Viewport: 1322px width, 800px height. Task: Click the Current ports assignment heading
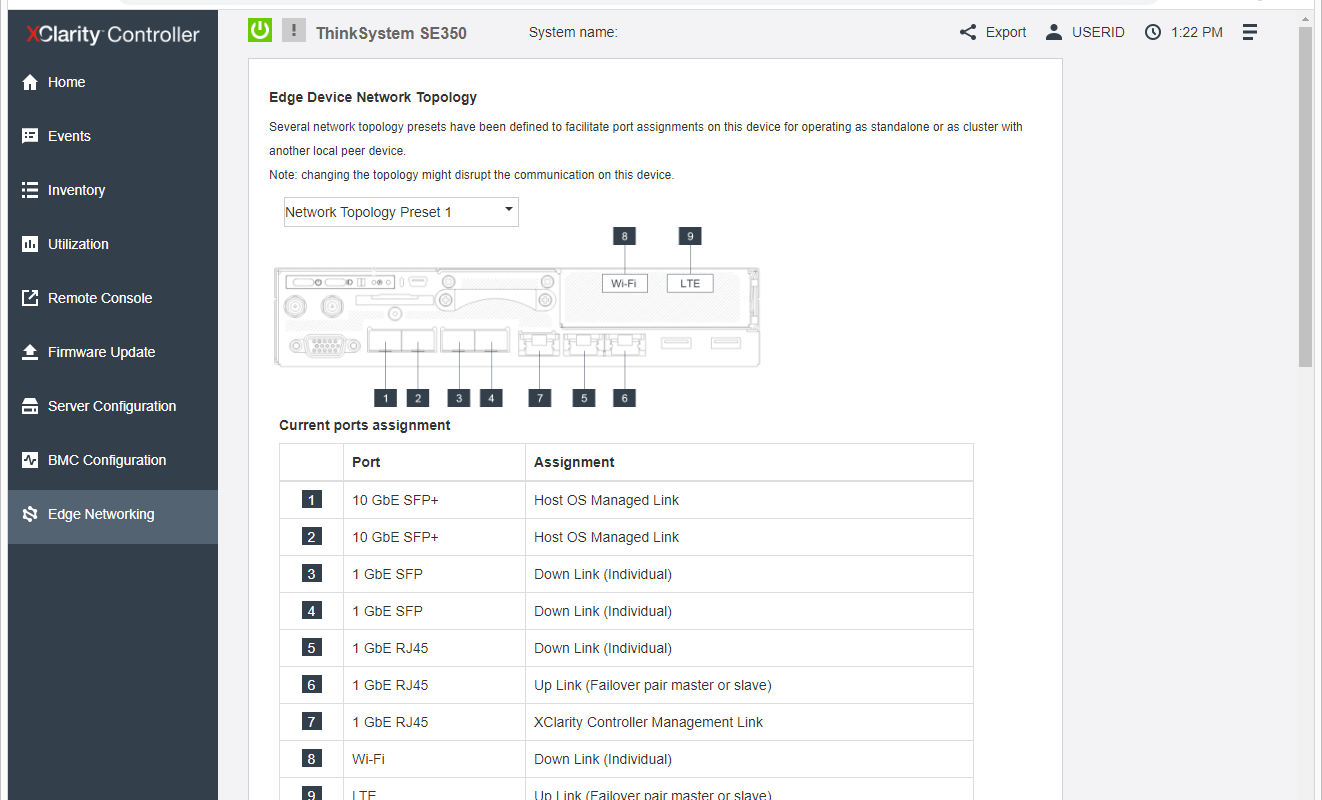[365, 425]
